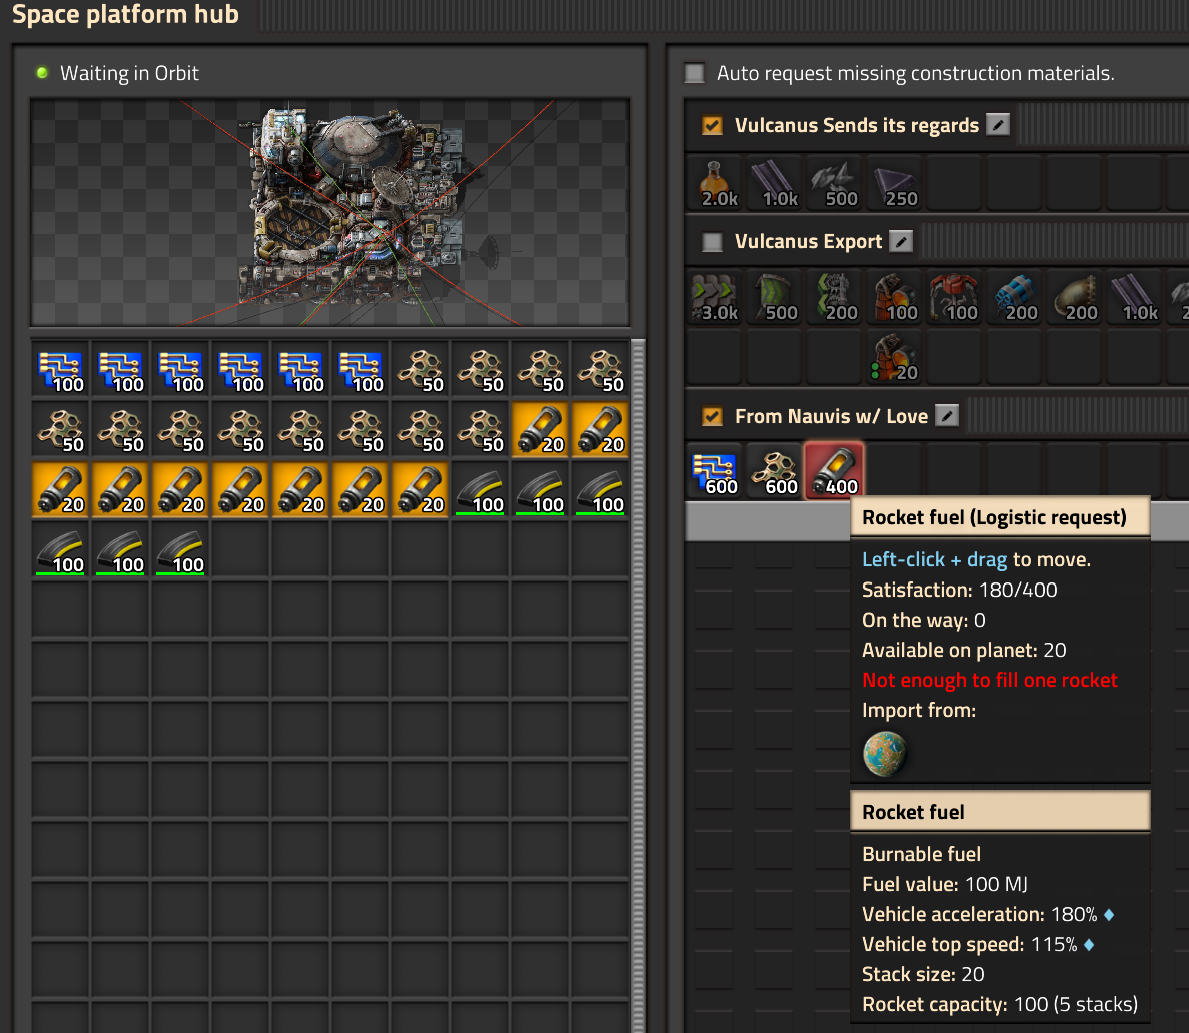Pick the last rail stack in the hub inventory
1189x1033 pixels.
(x=180, y=549)
